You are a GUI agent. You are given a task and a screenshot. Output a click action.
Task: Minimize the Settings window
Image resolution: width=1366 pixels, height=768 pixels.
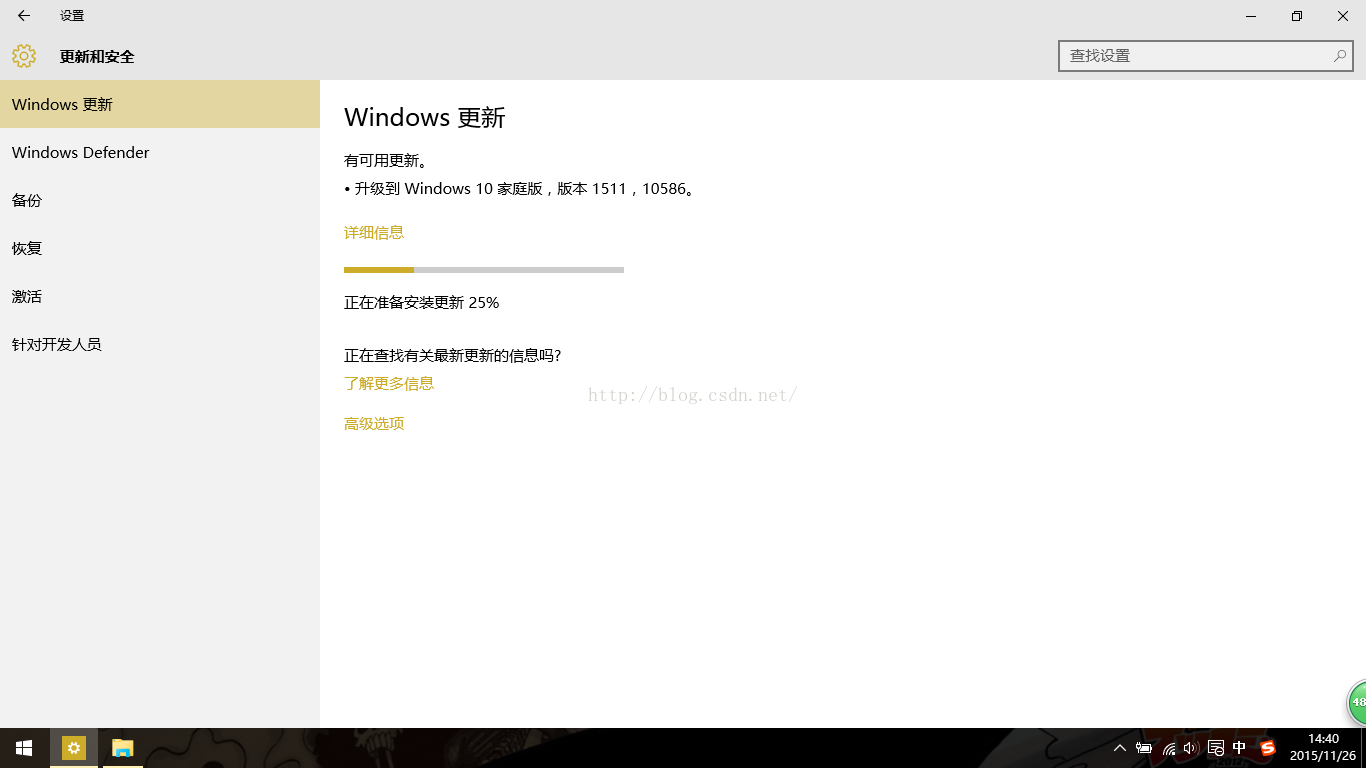pos(1251,16)
